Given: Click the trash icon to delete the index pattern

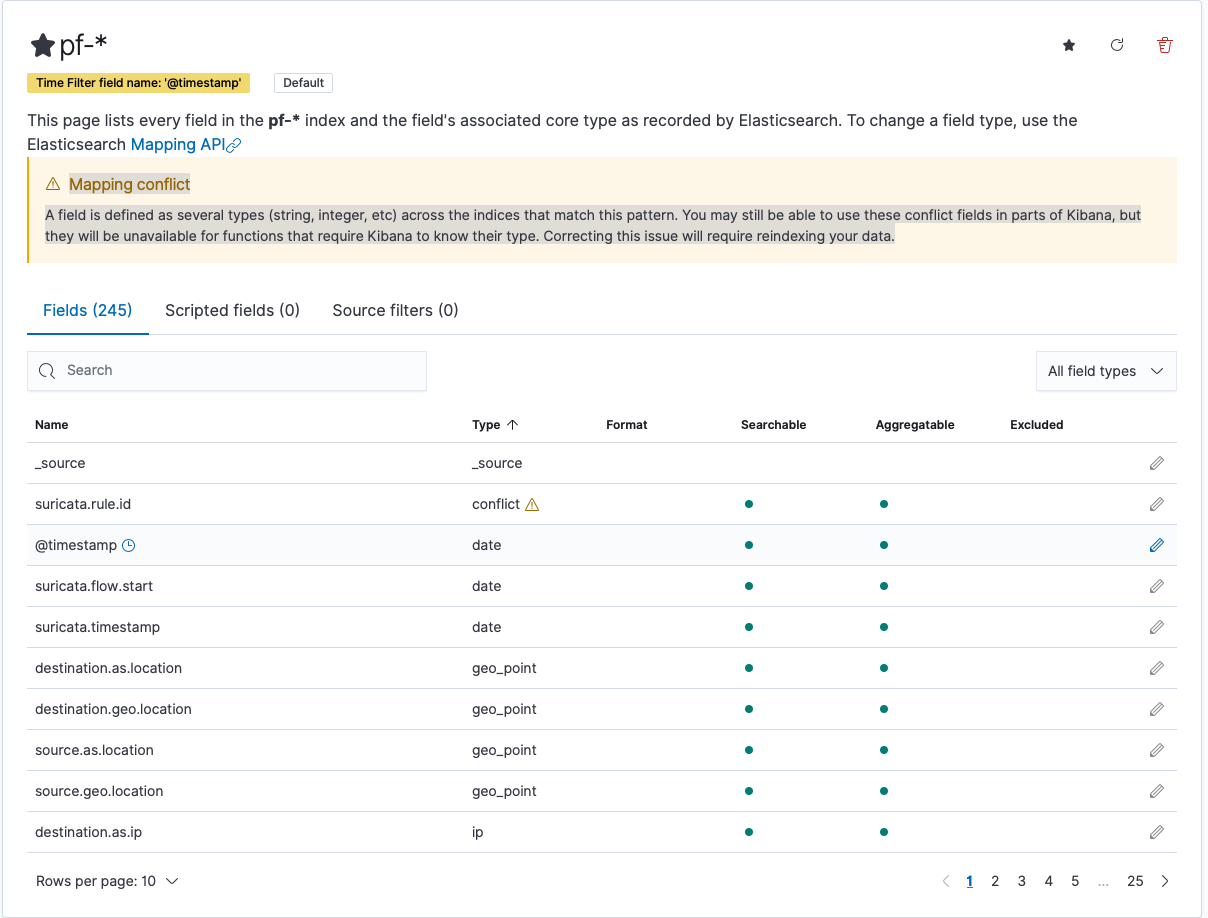Looking at the screenshot, I should (1165, 45).
